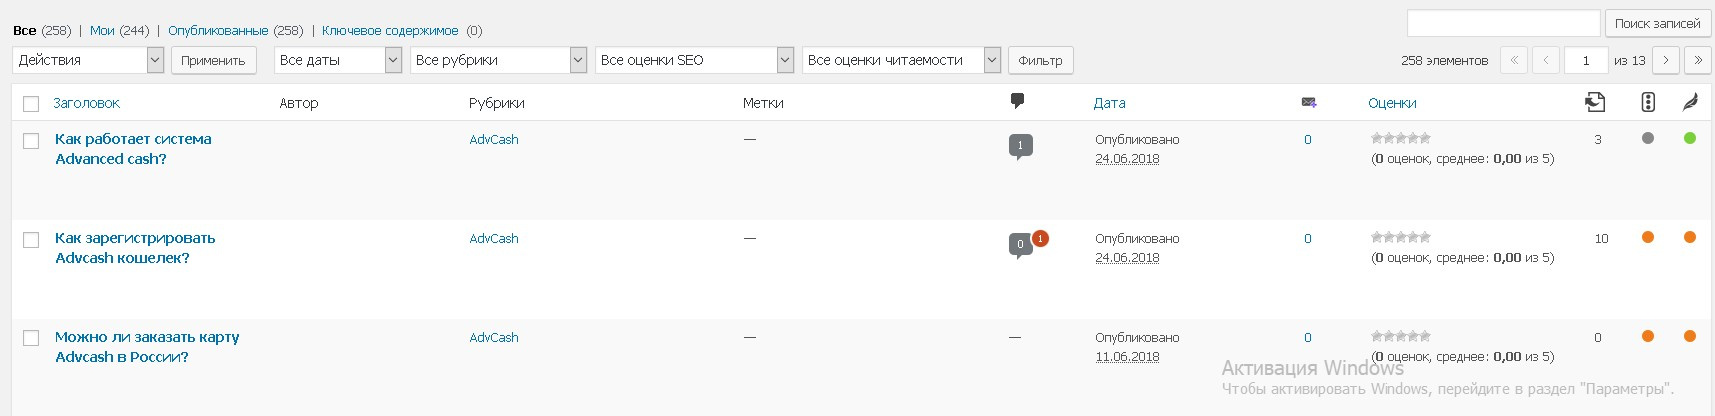This screenshot has height=416, width=1715.
Task: Show 'Ключевое содержимое' posts view
Action: pyautogui.click(x=390, y=31)
